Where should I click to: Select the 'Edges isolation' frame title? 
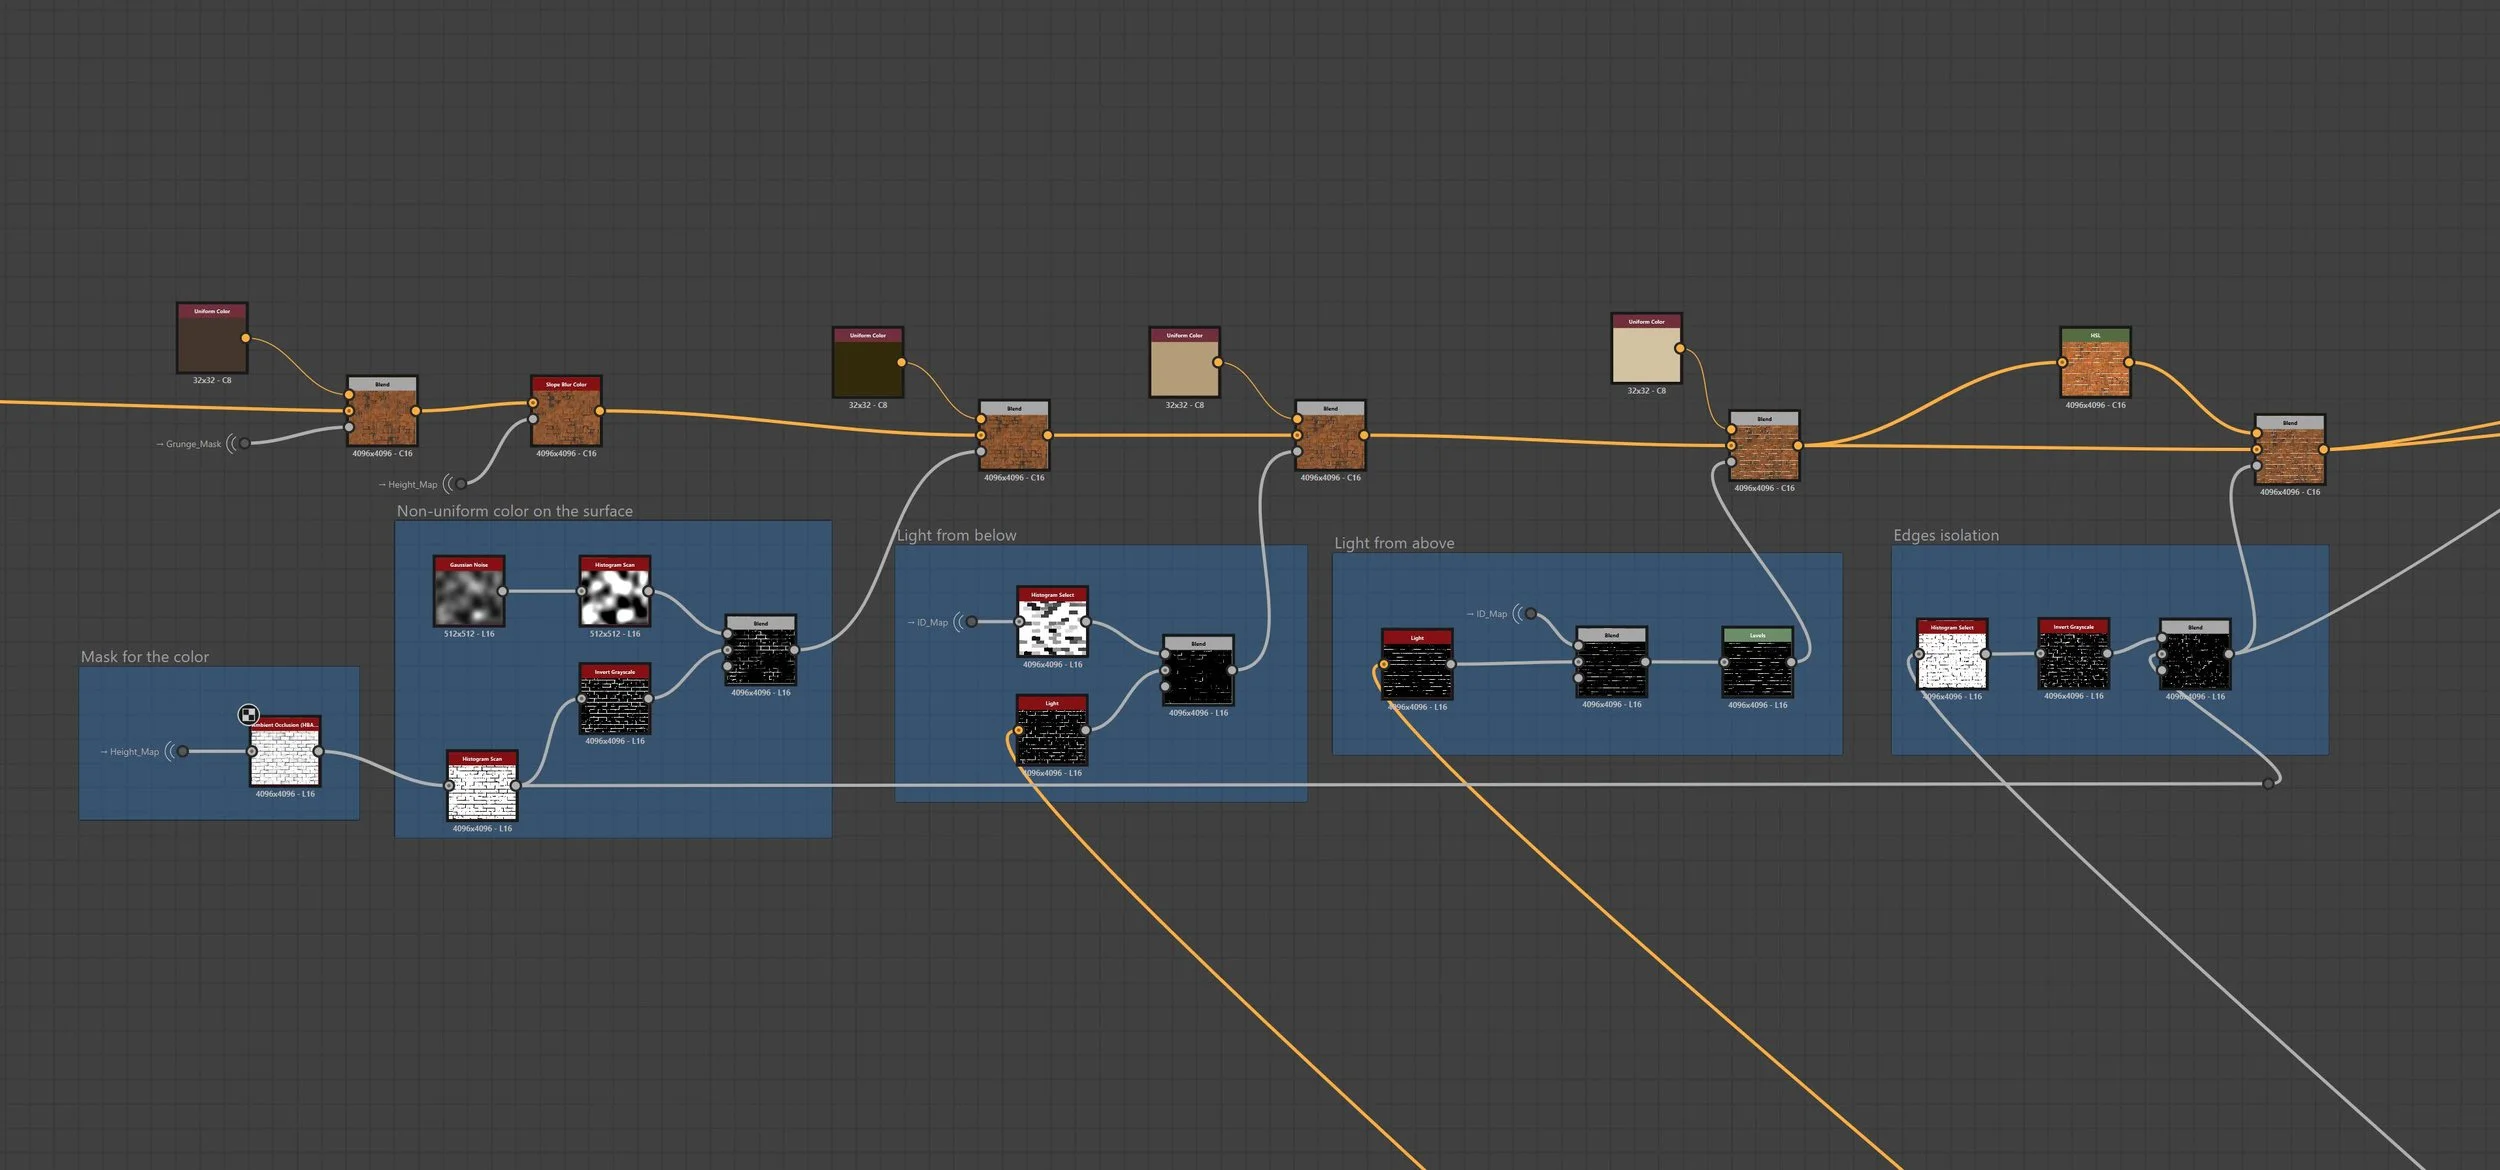(1945, 535)
